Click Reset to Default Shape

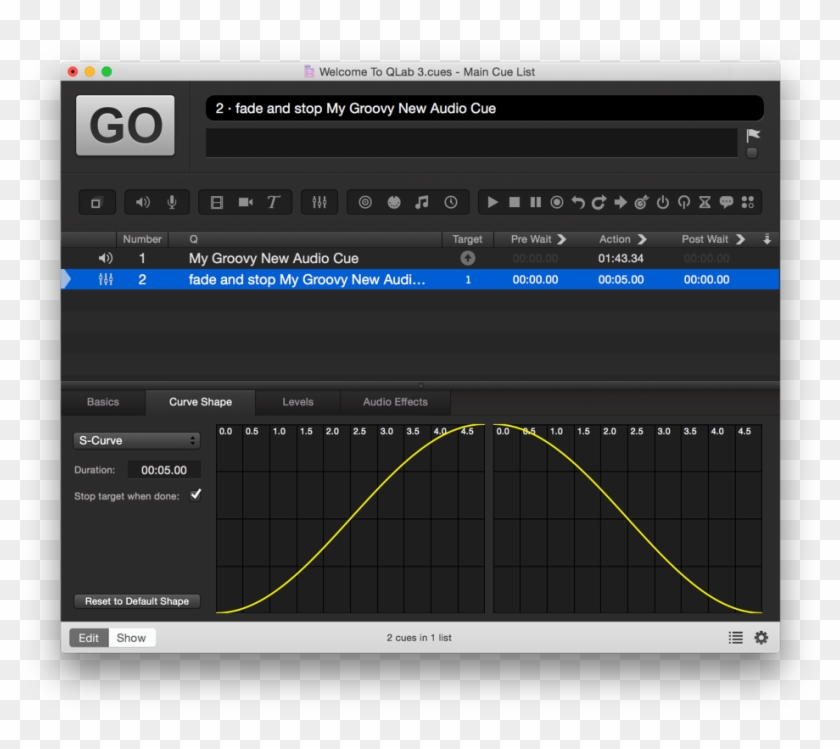[x=137, y=601]
